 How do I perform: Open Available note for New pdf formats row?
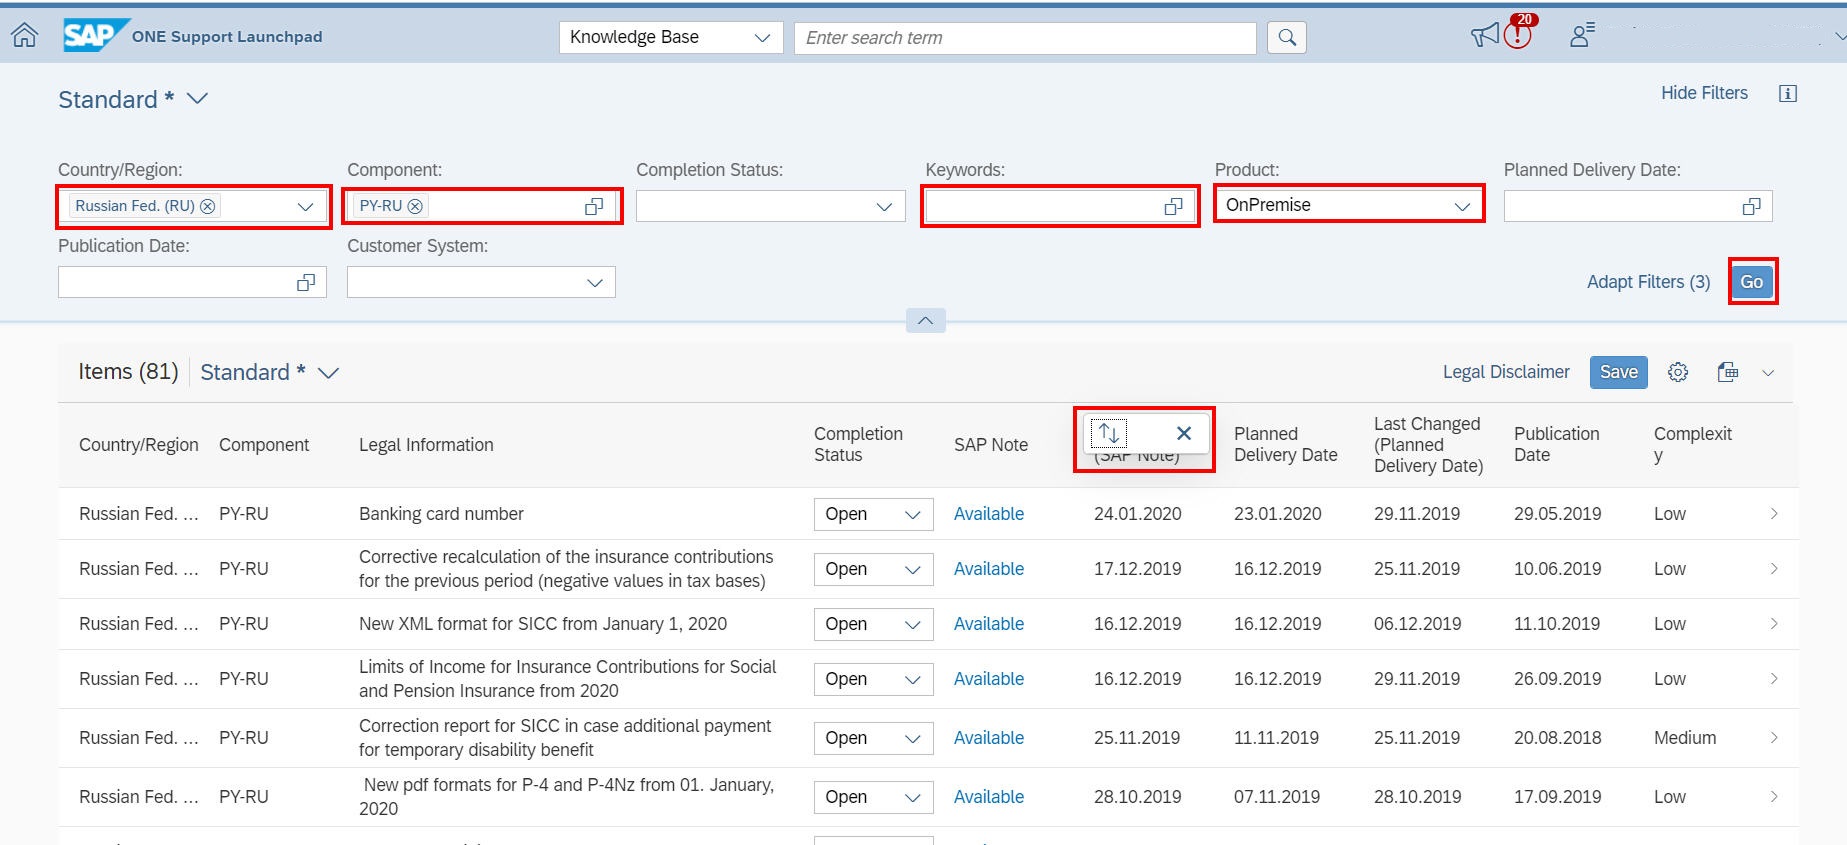989,797
